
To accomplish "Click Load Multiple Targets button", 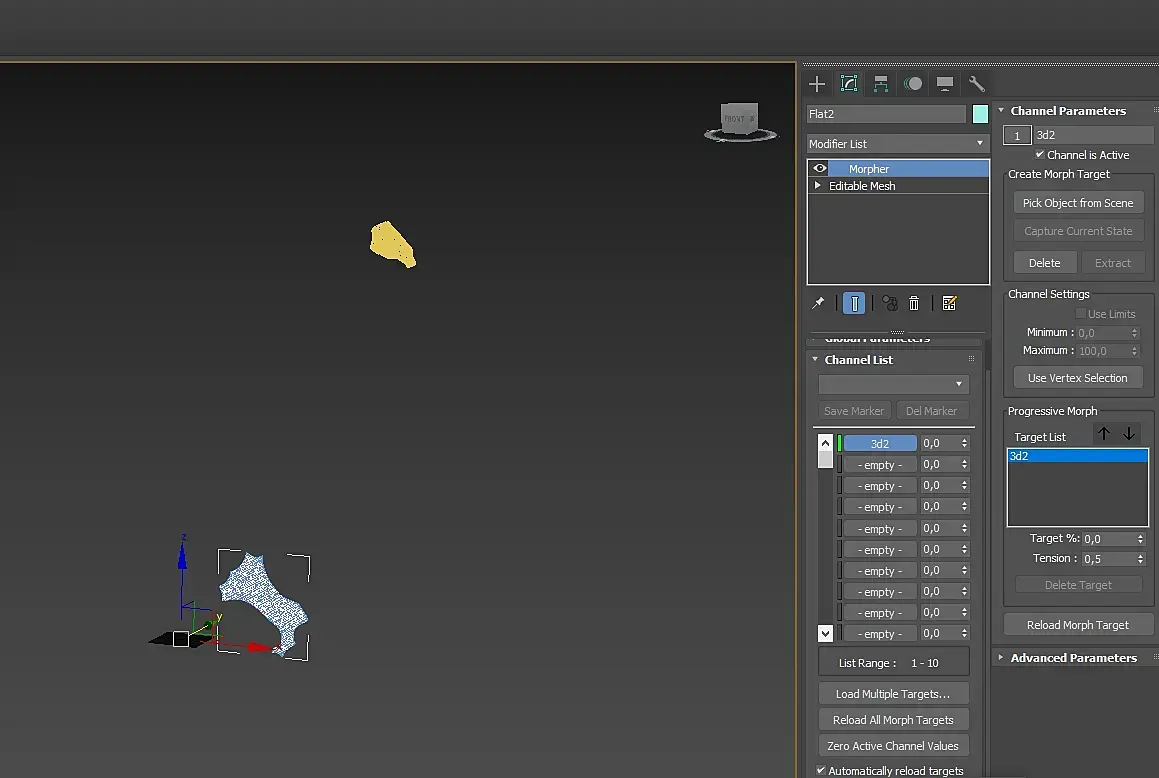I will point(893,694).
